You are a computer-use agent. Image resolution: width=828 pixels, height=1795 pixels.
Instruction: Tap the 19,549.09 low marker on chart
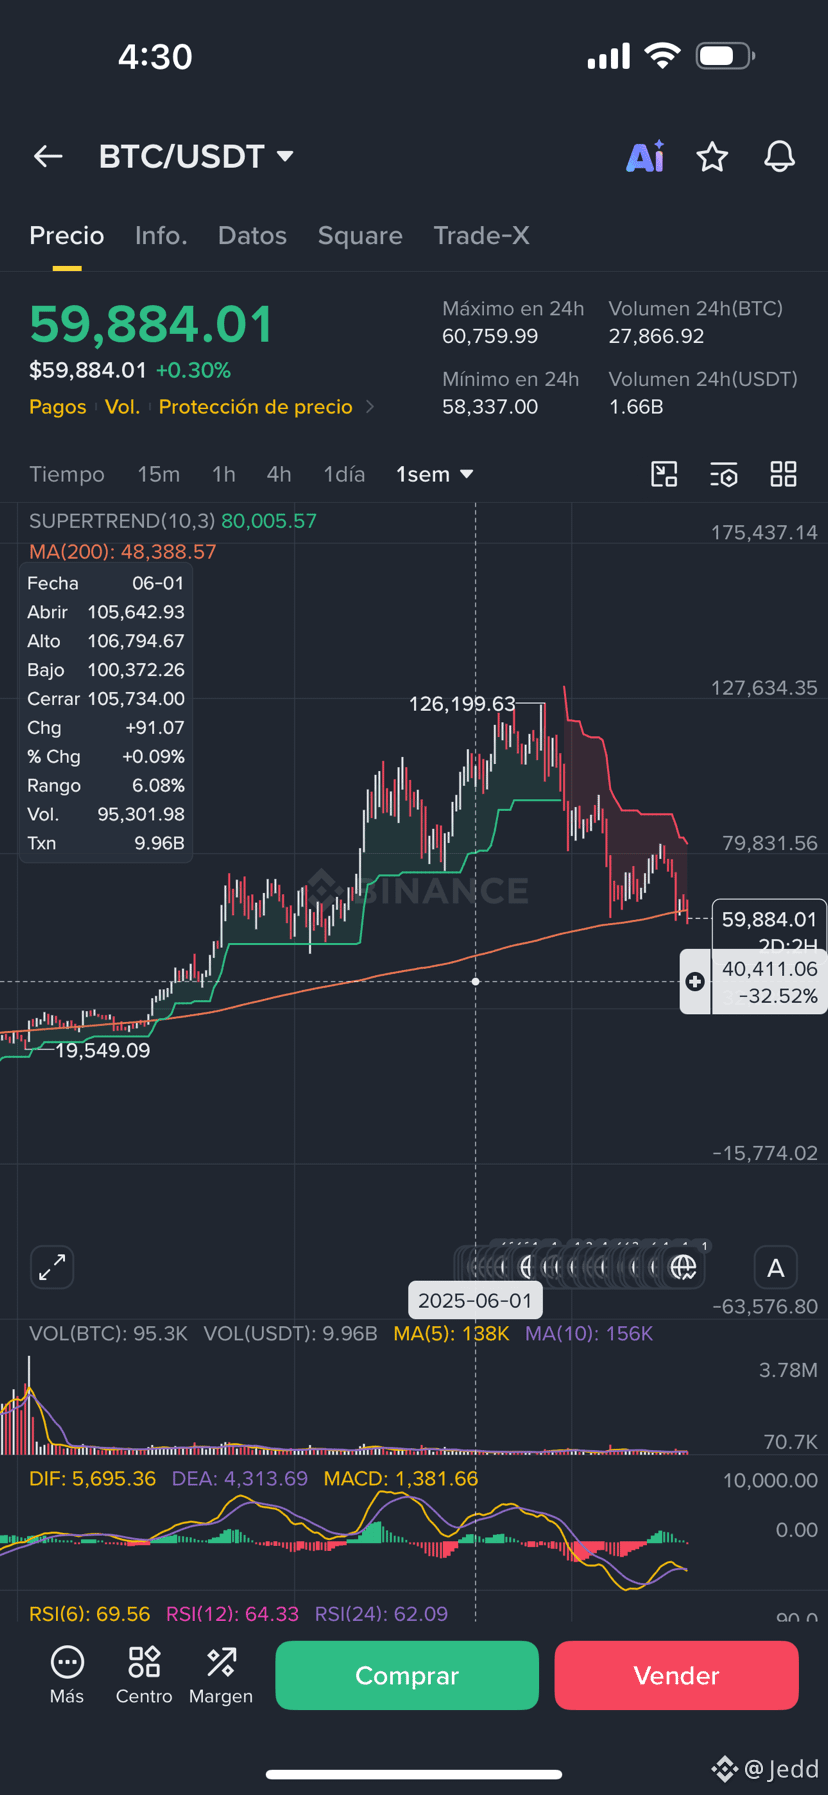click(x=102, y=1051)
